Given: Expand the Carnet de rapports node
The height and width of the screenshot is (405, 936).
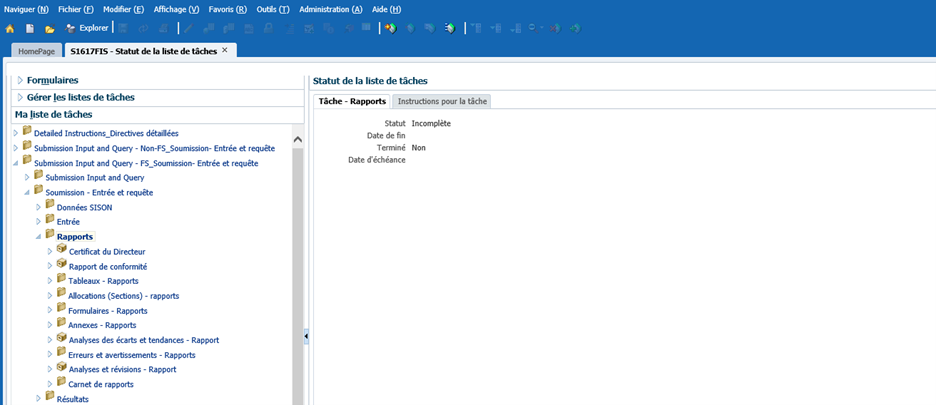Looking at the screenshot, I should [x=50, y=384].
